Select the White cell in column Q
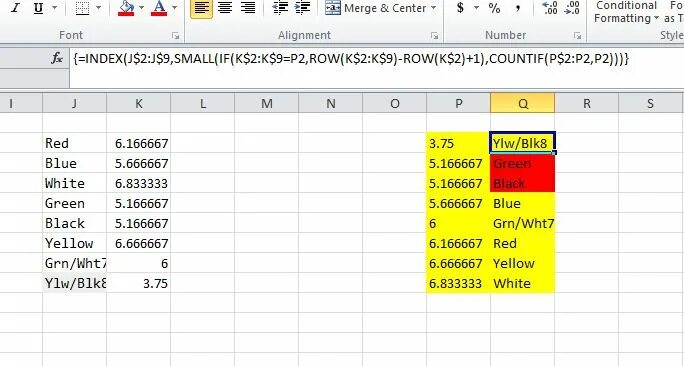684x366 pixels. (x=523, y=284)
